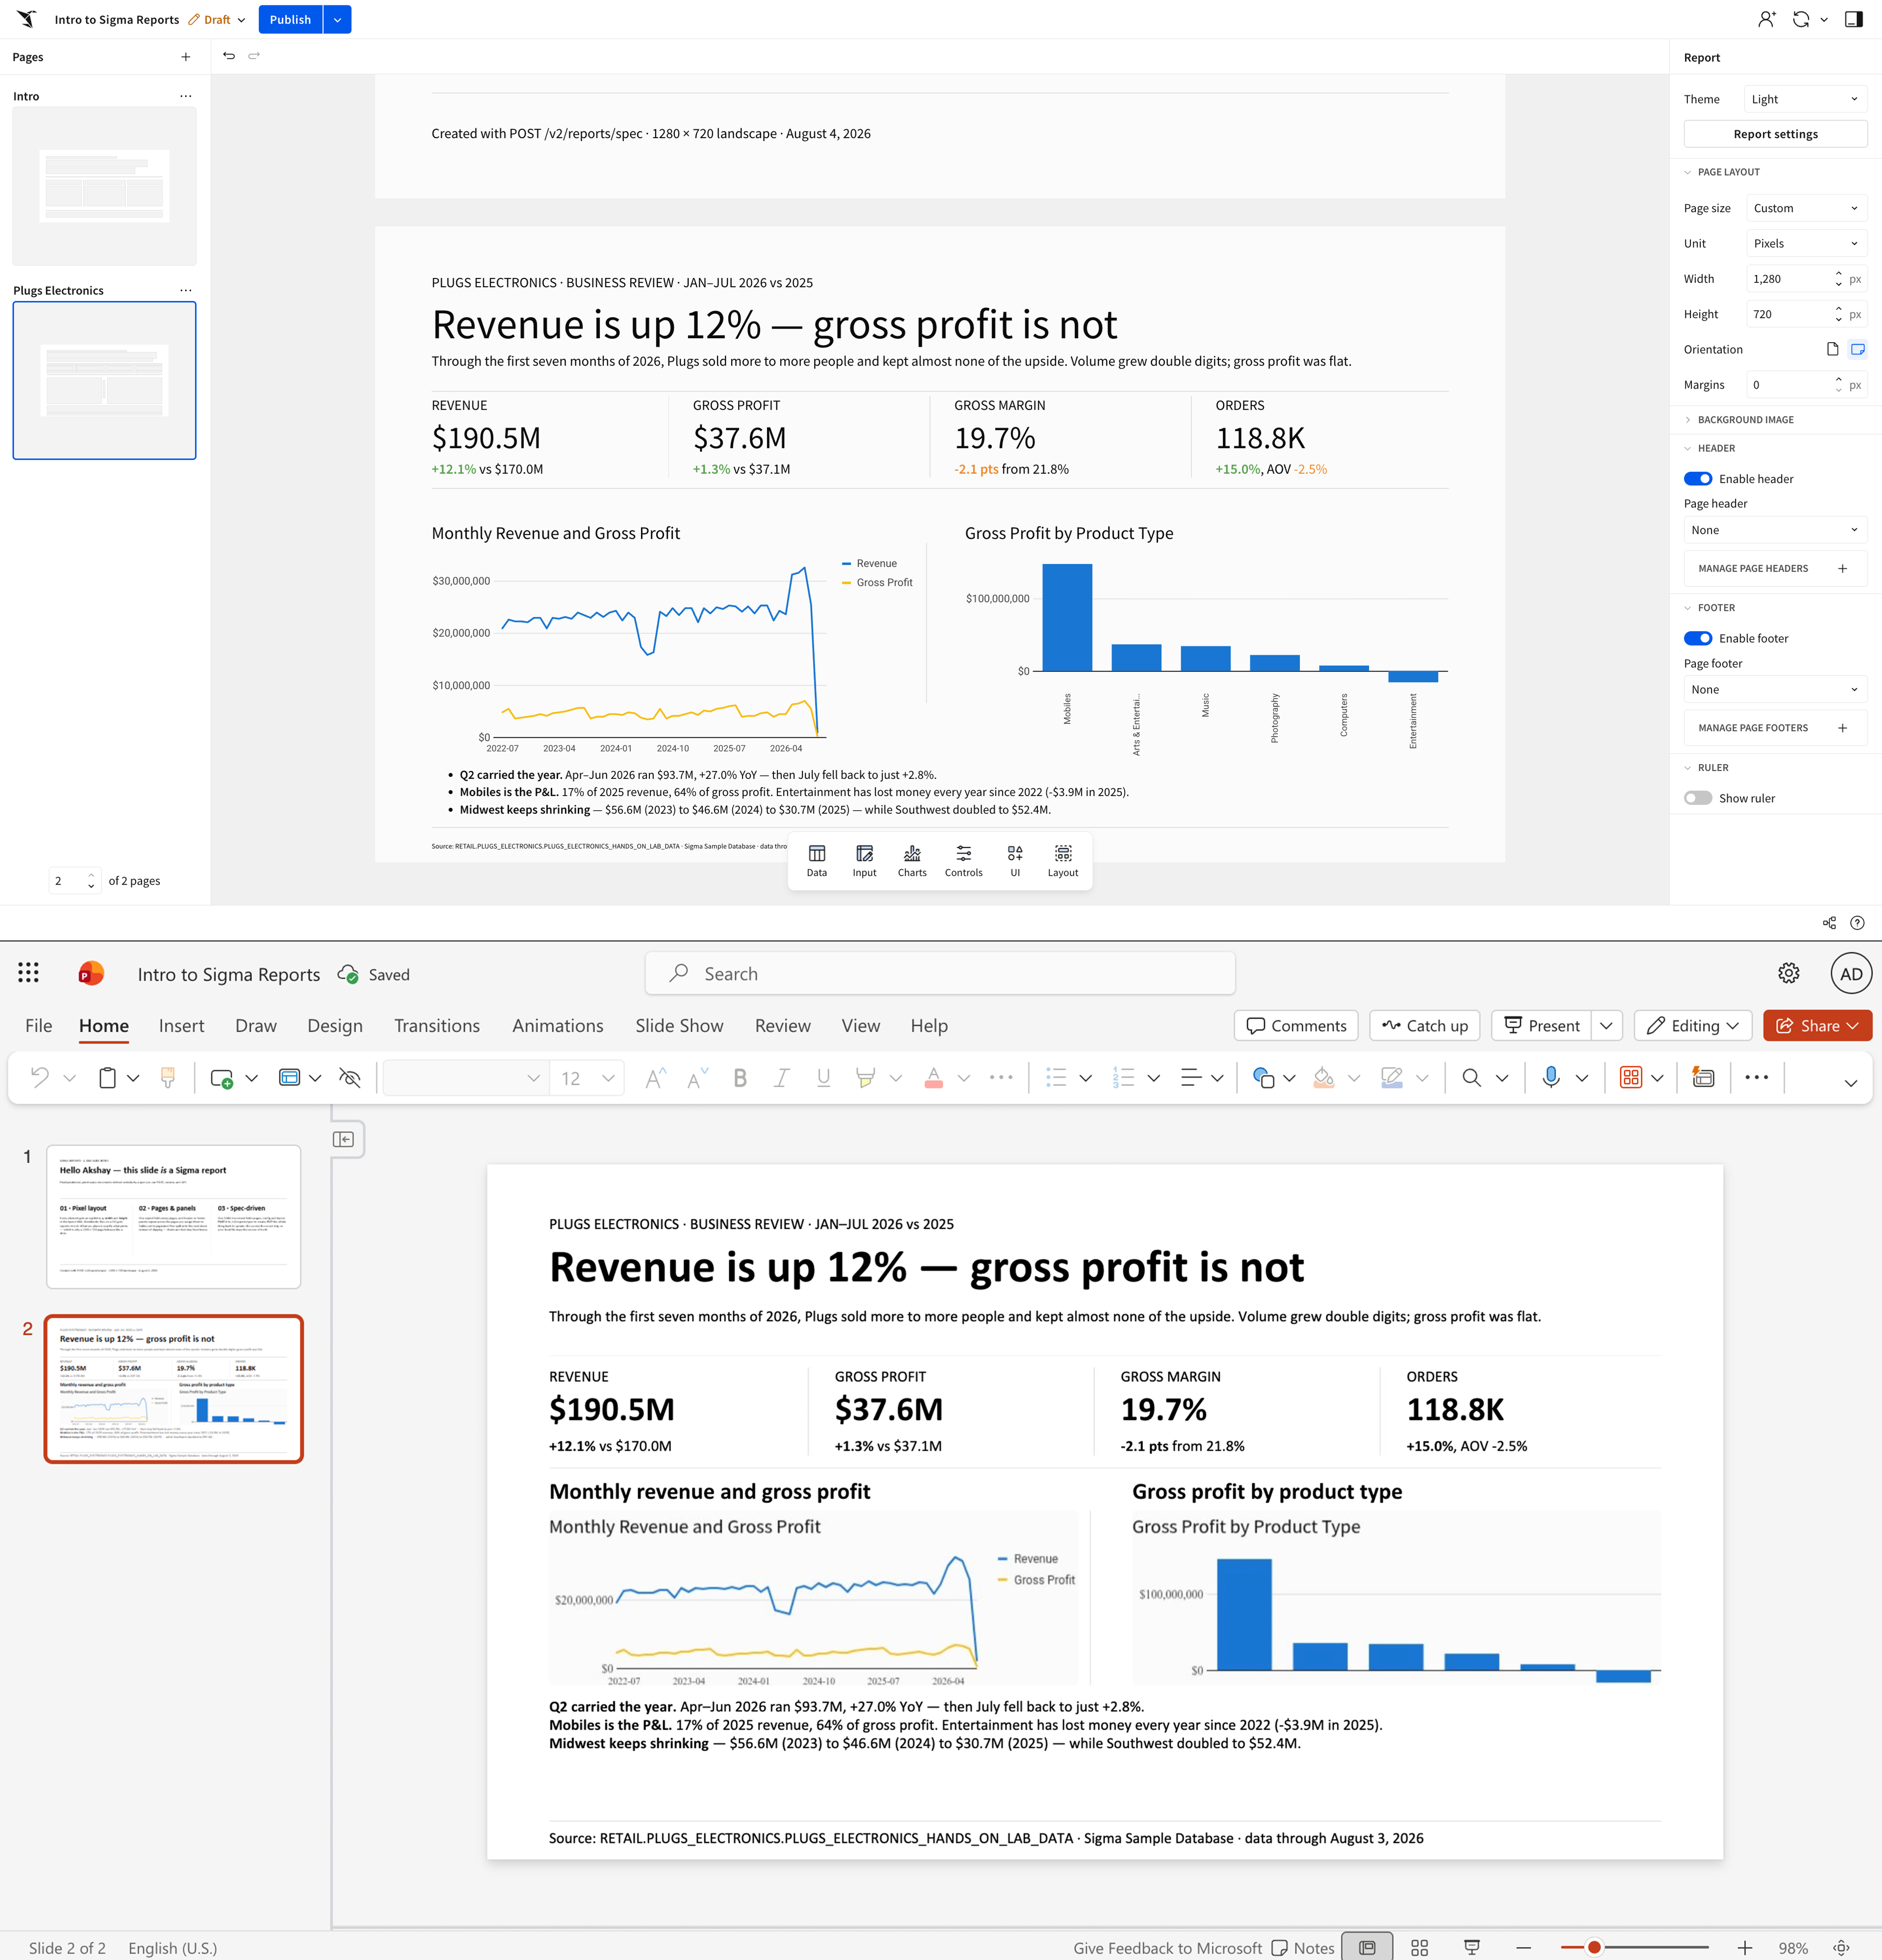Open the Input element tool in Sigma
The width and height of the screenshot is (1882, 1960).
click(864, 860)
